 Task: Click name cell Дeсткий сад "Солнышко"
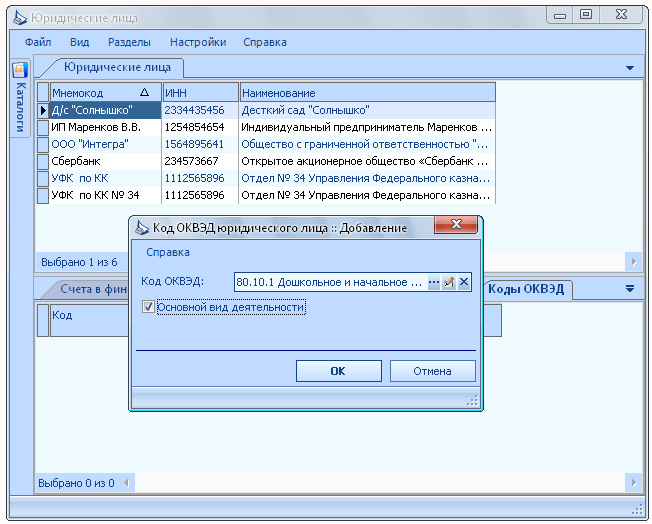pyautogui.click(x=367, y=110)
